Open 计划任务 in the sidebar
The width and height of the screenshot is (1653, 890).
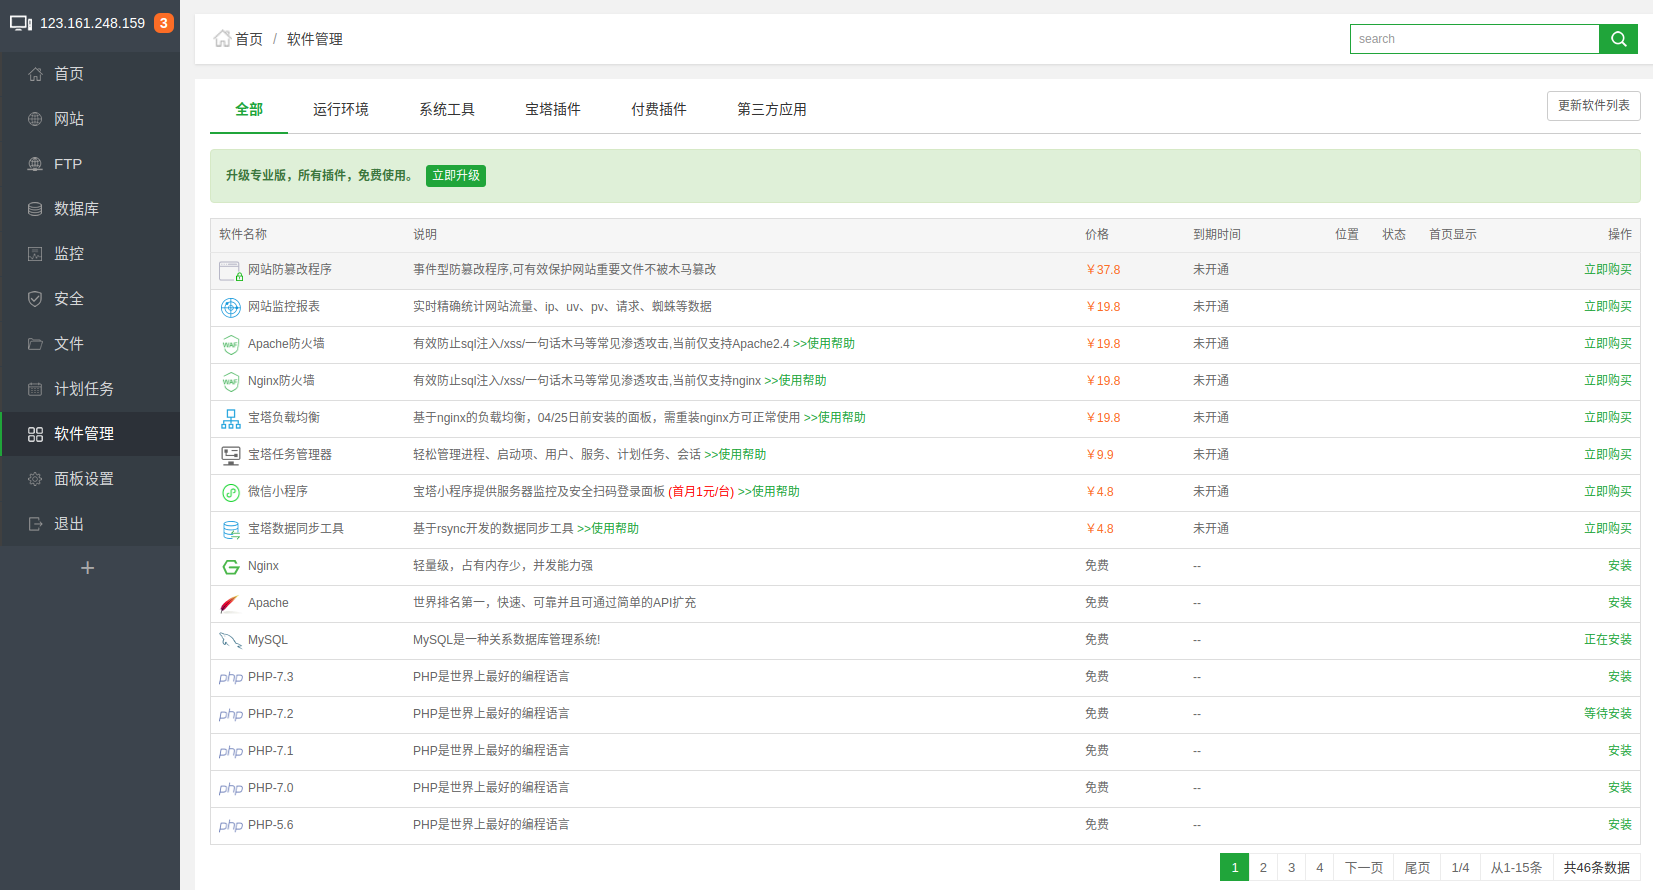(x=90, y=389)
